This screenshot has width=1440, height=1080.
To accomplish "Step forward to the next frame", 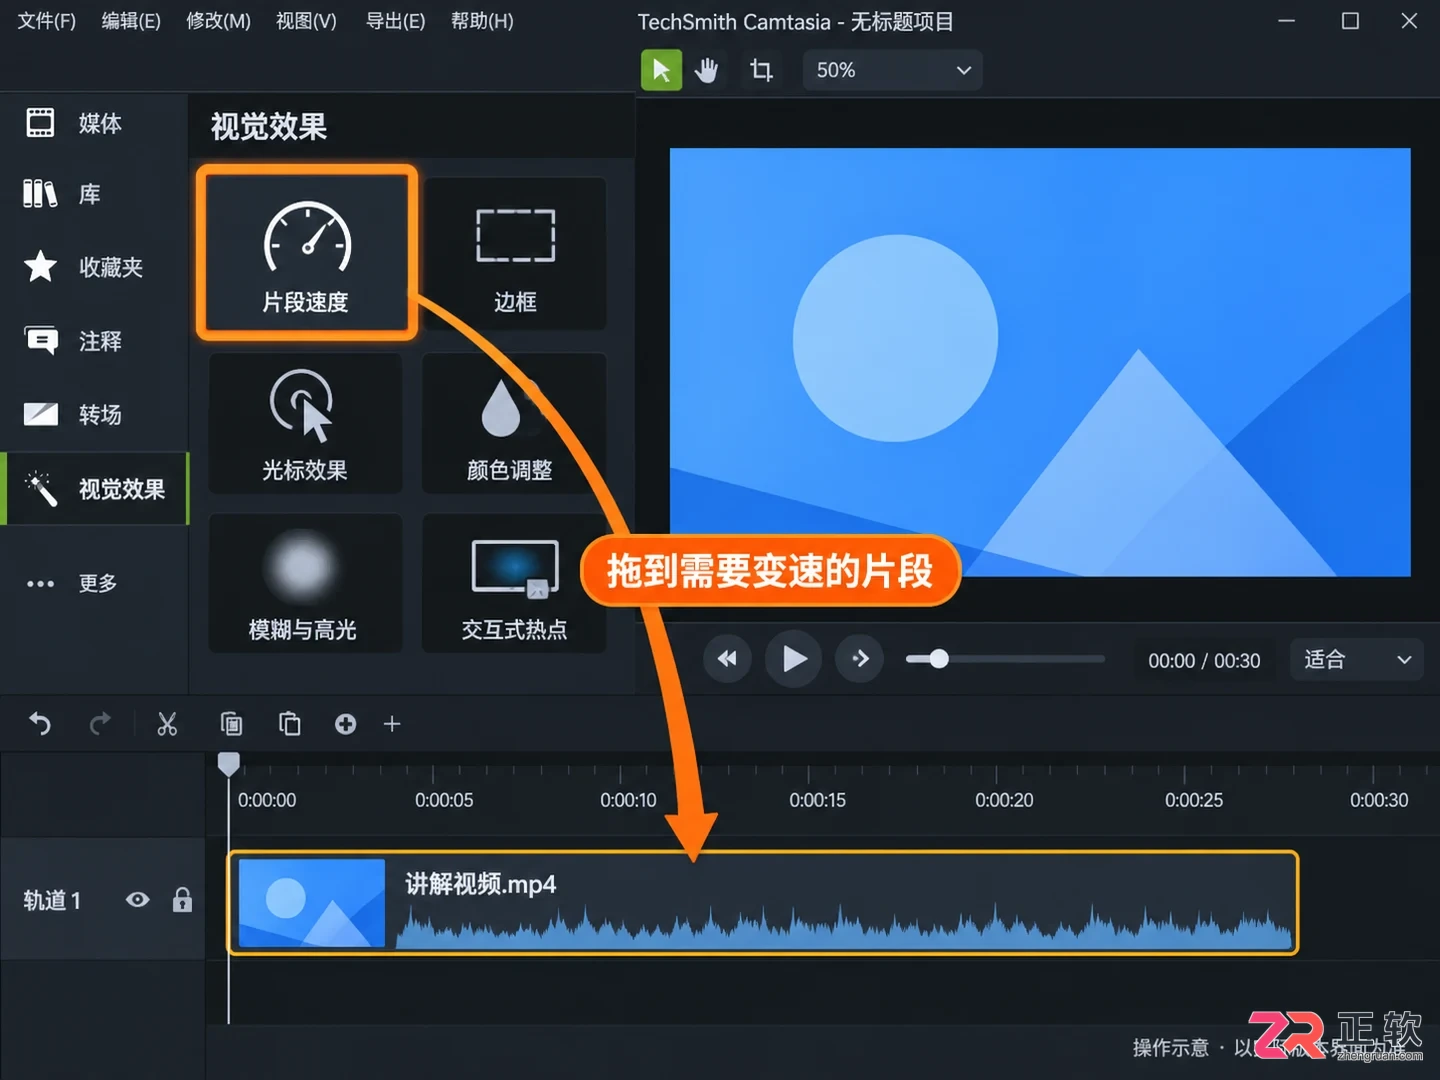I will coord(860,659).
